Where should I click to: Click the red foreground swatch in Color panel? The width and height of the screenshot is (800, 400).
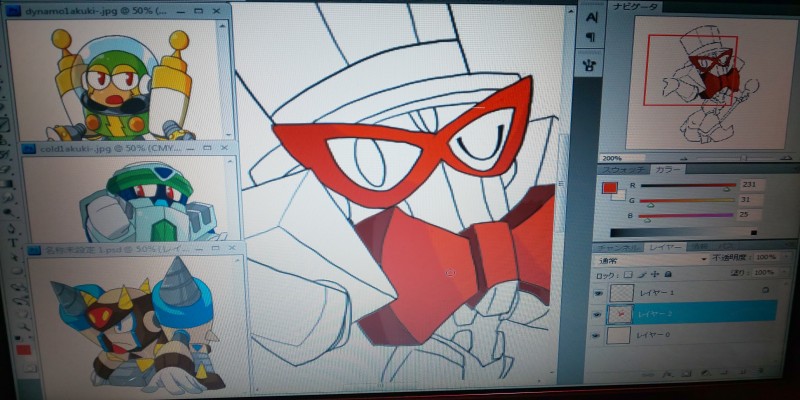(610, 187)
